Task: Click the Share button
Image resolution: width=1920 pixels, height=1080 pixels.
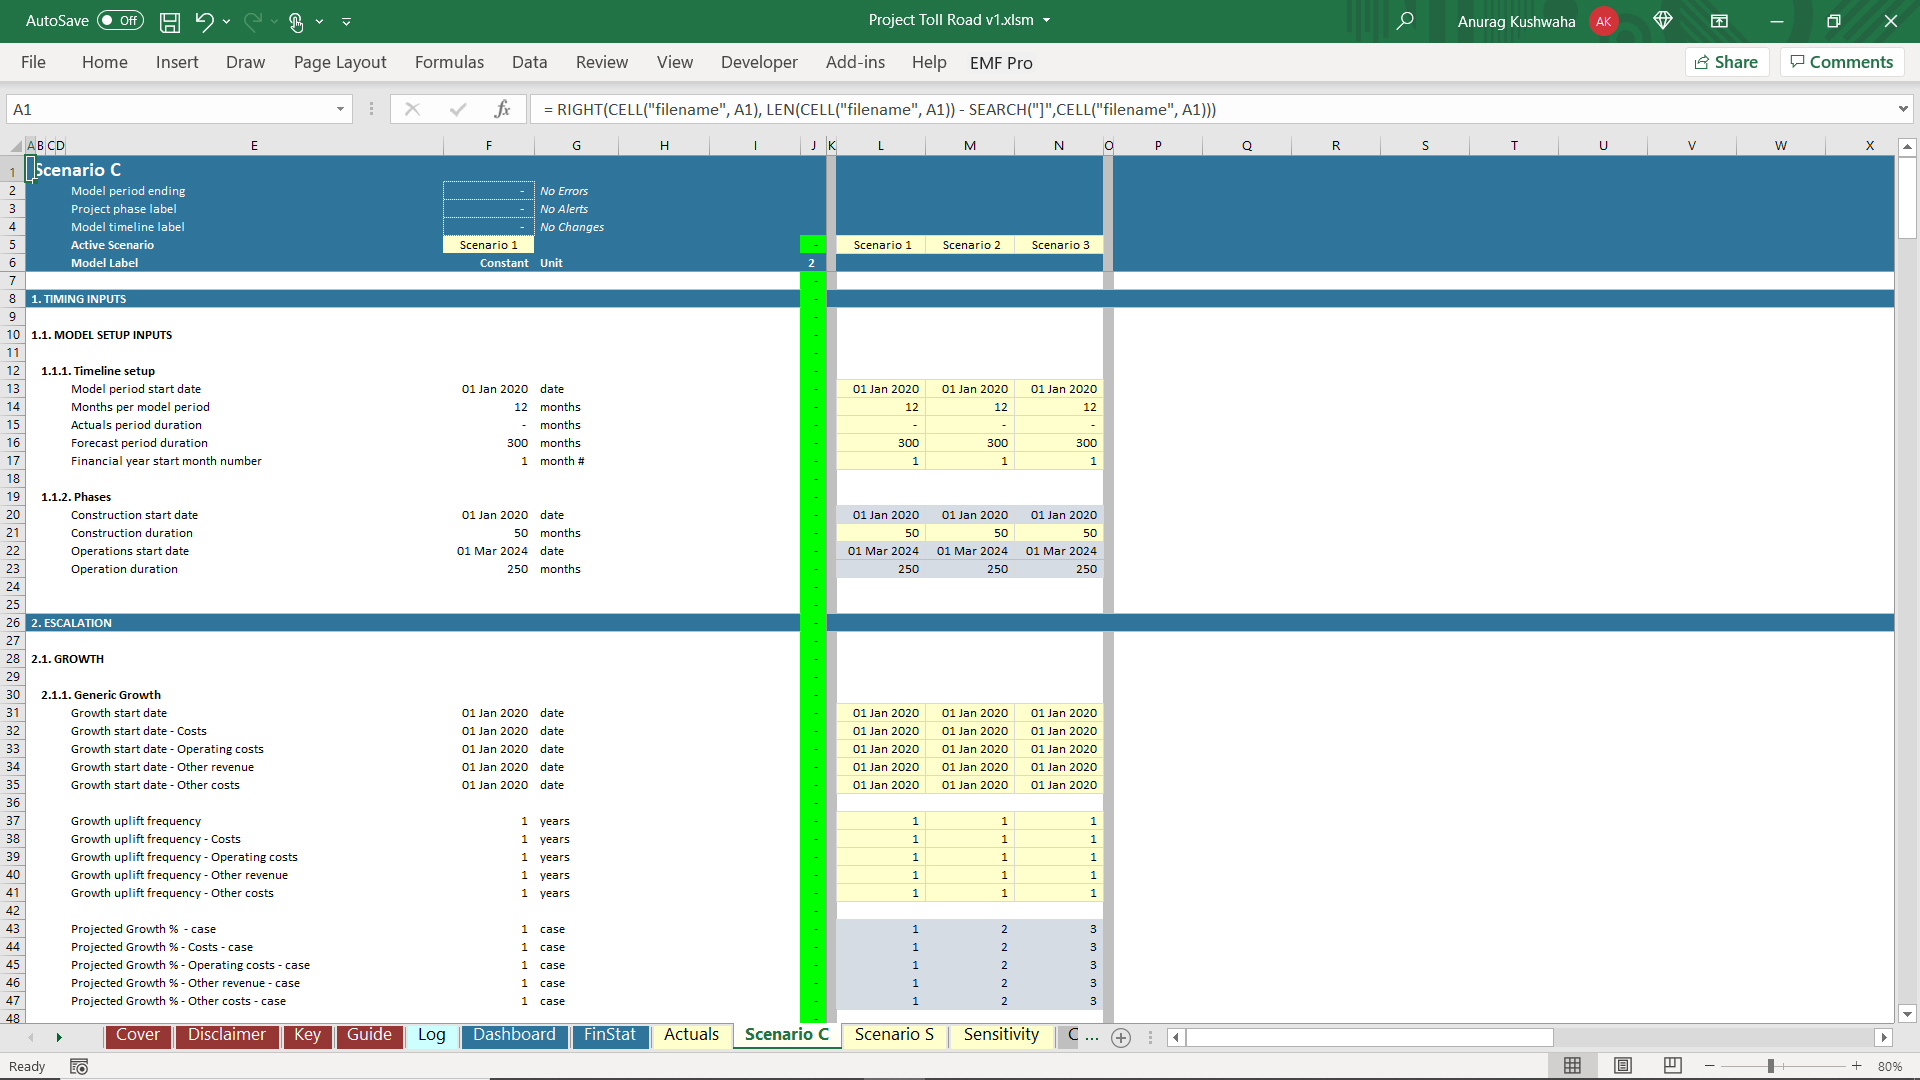Action: [1727, 62]
